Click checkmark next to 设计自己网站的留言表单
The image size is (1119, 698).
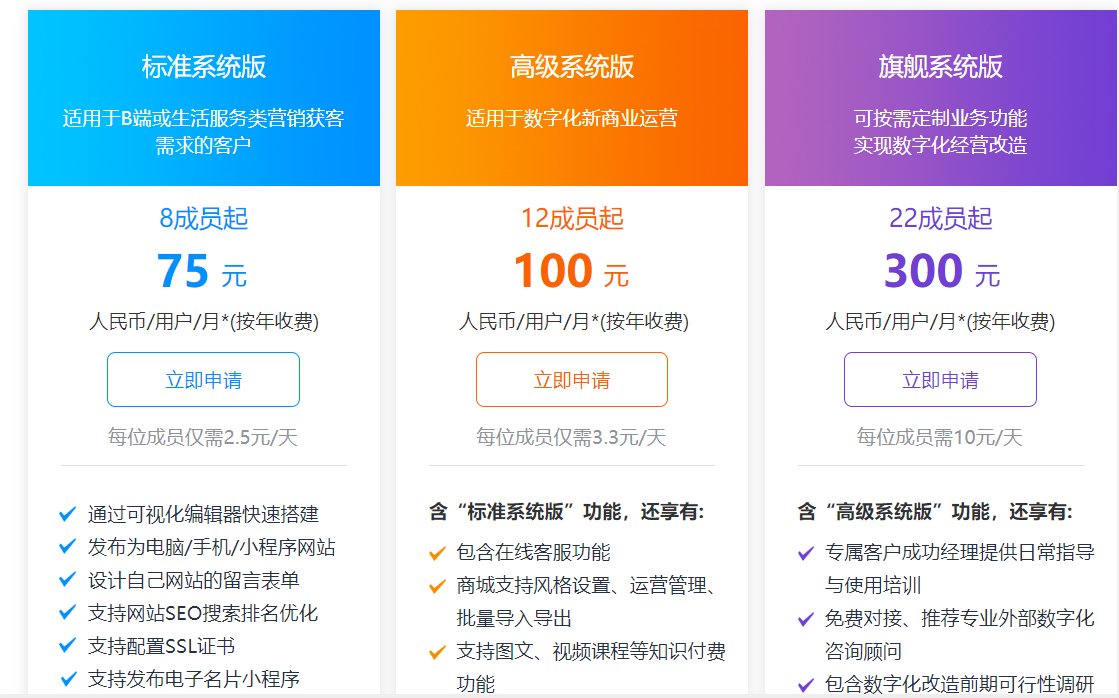(68, 580)
